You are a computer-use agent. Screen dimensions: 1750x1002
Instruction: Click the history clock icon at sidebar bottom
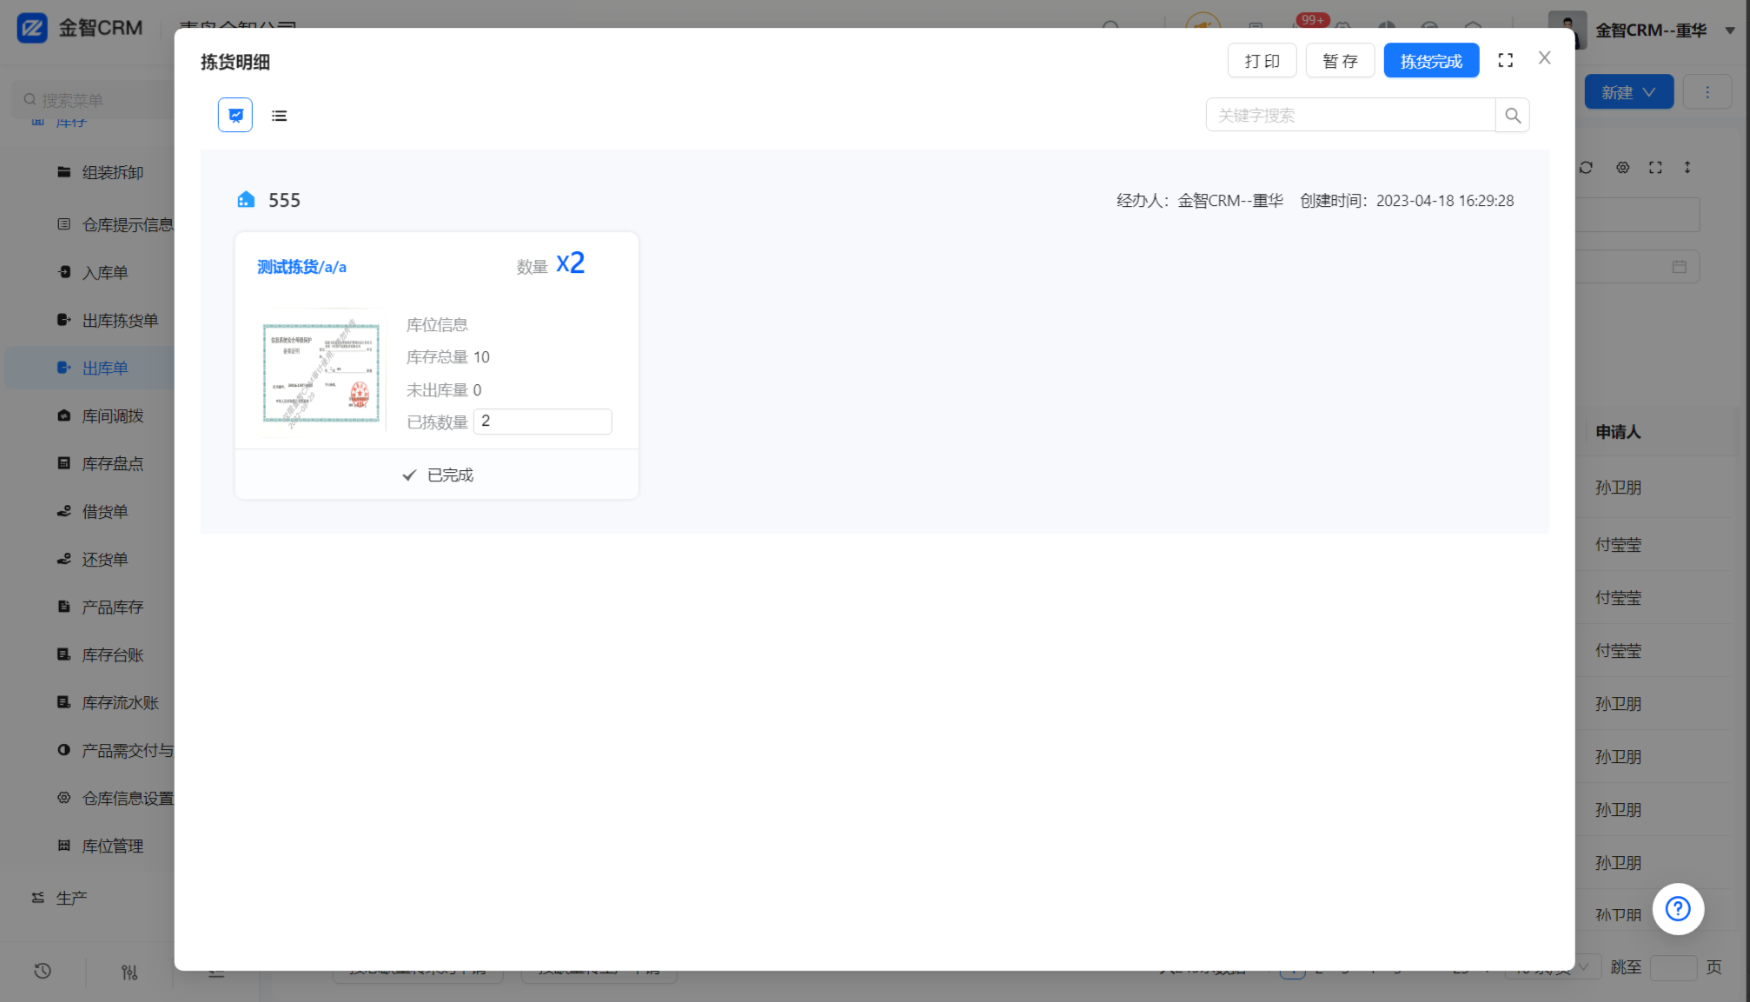[x=42, y=971]
